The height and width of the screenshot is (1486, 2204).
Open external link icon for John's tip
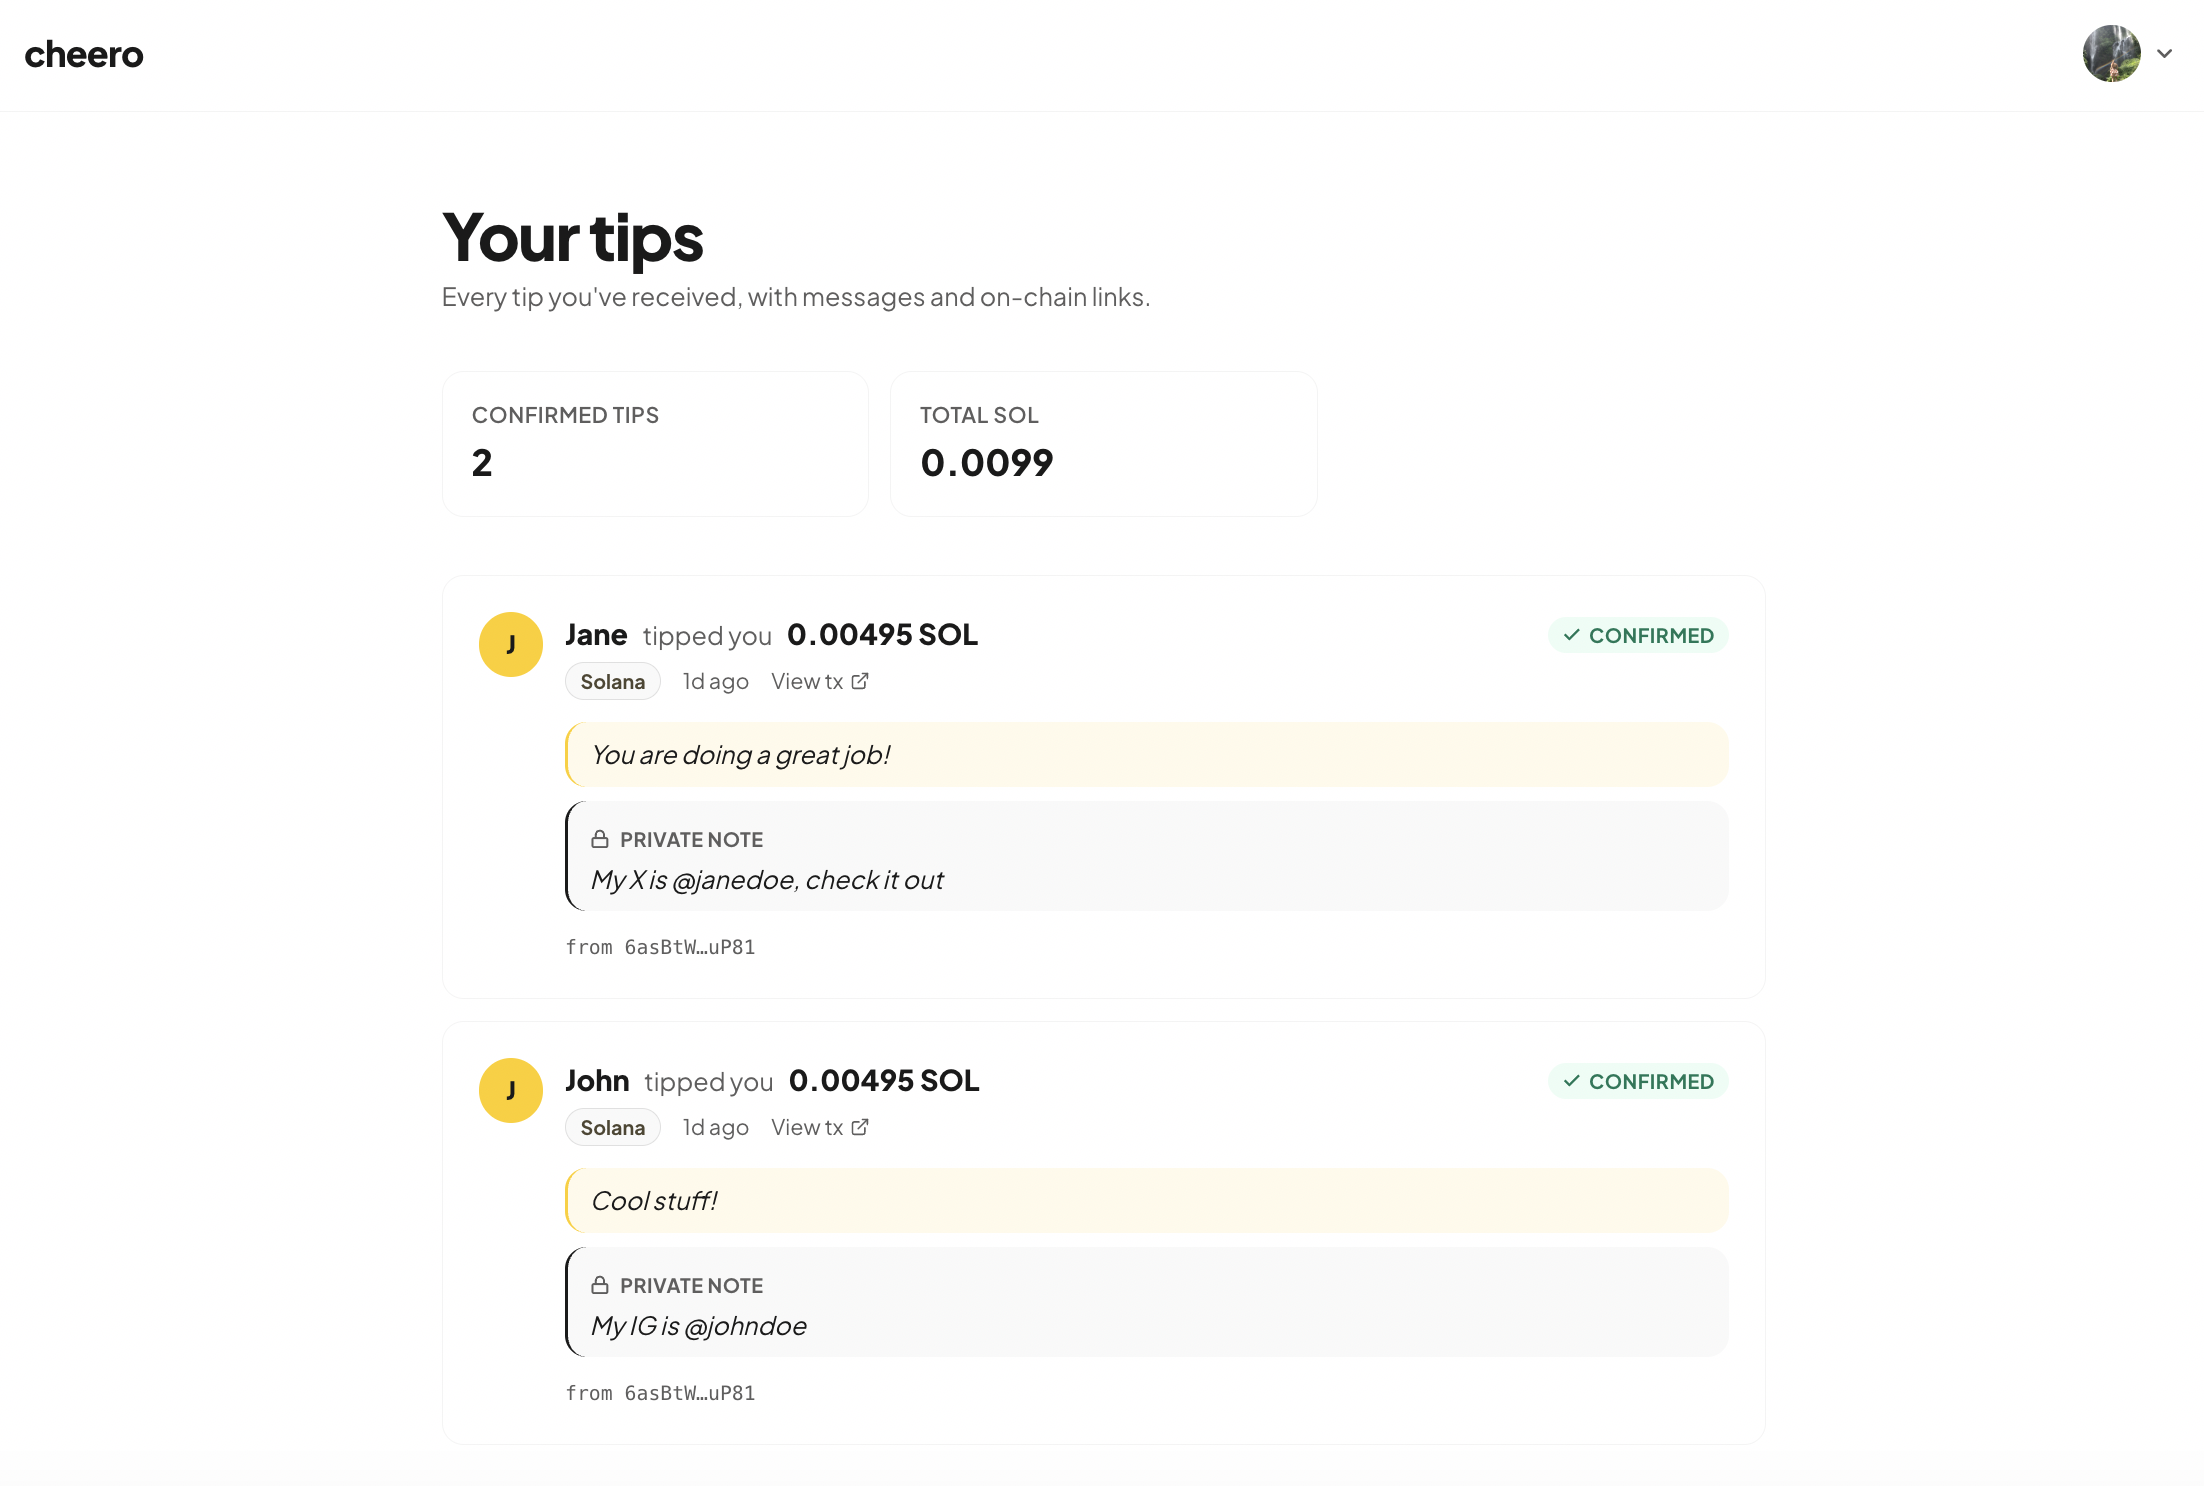tap(860, 1127)
